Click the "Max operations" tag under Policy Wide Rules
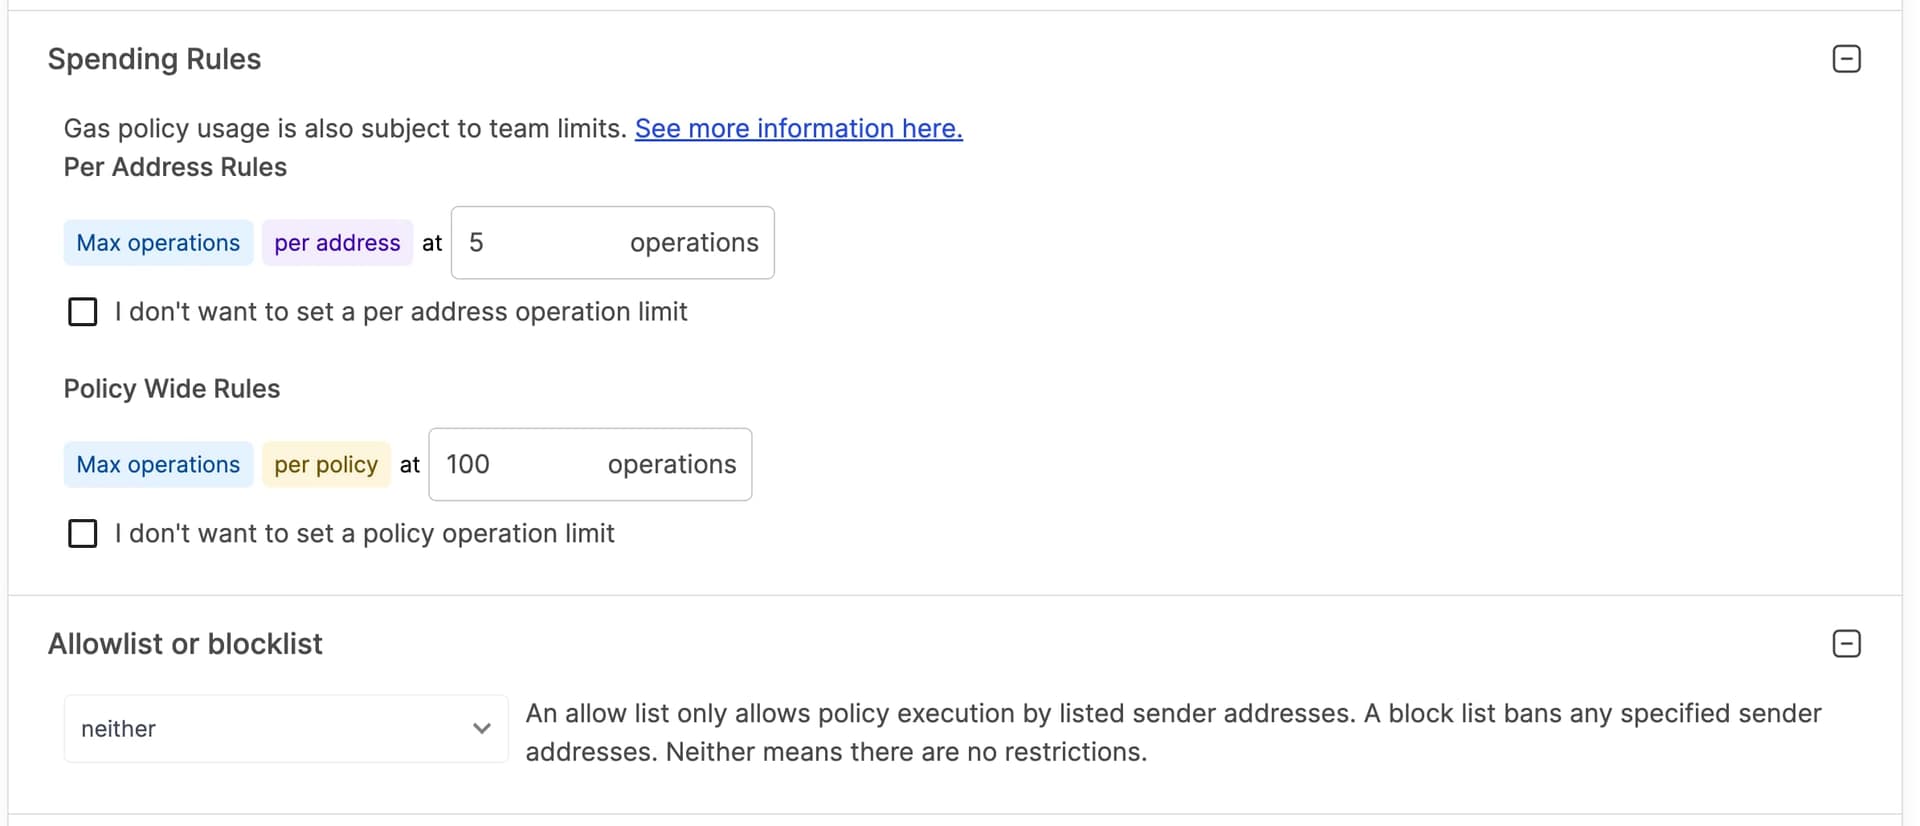The height and width of the screenshot is (826, 1920). [158, 465]
